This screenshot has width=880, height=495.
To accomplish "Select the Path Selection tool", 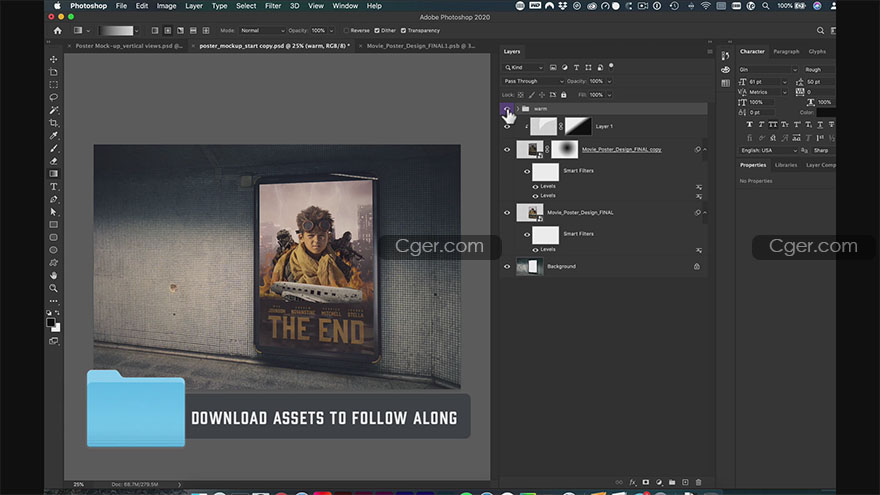I will point(53,212).
